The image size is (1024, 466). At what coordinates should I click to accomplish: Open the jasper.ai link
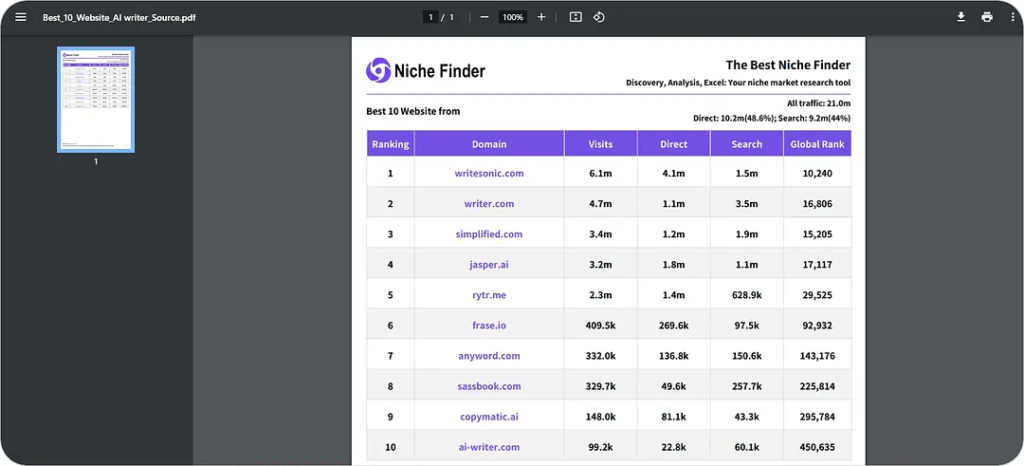(489, 265)
